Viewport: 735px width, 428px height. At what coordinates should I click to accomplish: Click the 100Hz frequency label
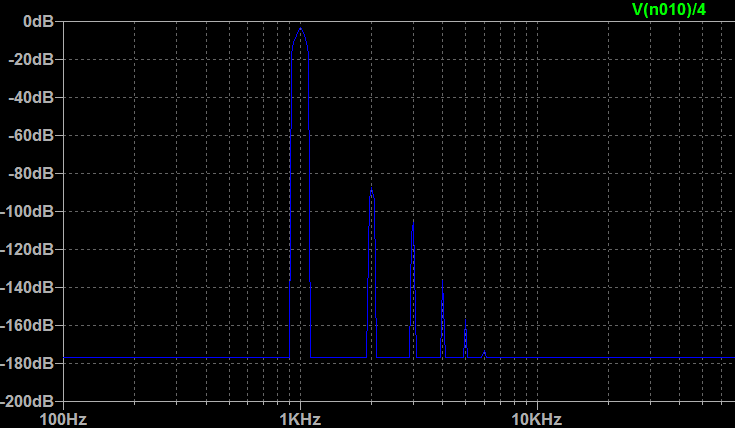point(64,419)
